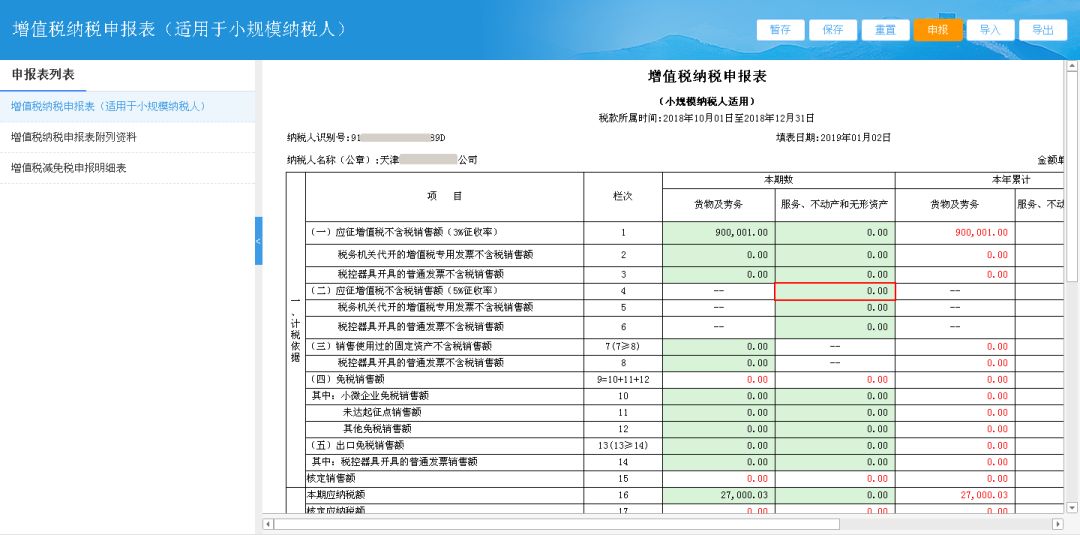Click row 2 服务、不动产 input field
1080x535 pixels.
(x=835, y=255)
